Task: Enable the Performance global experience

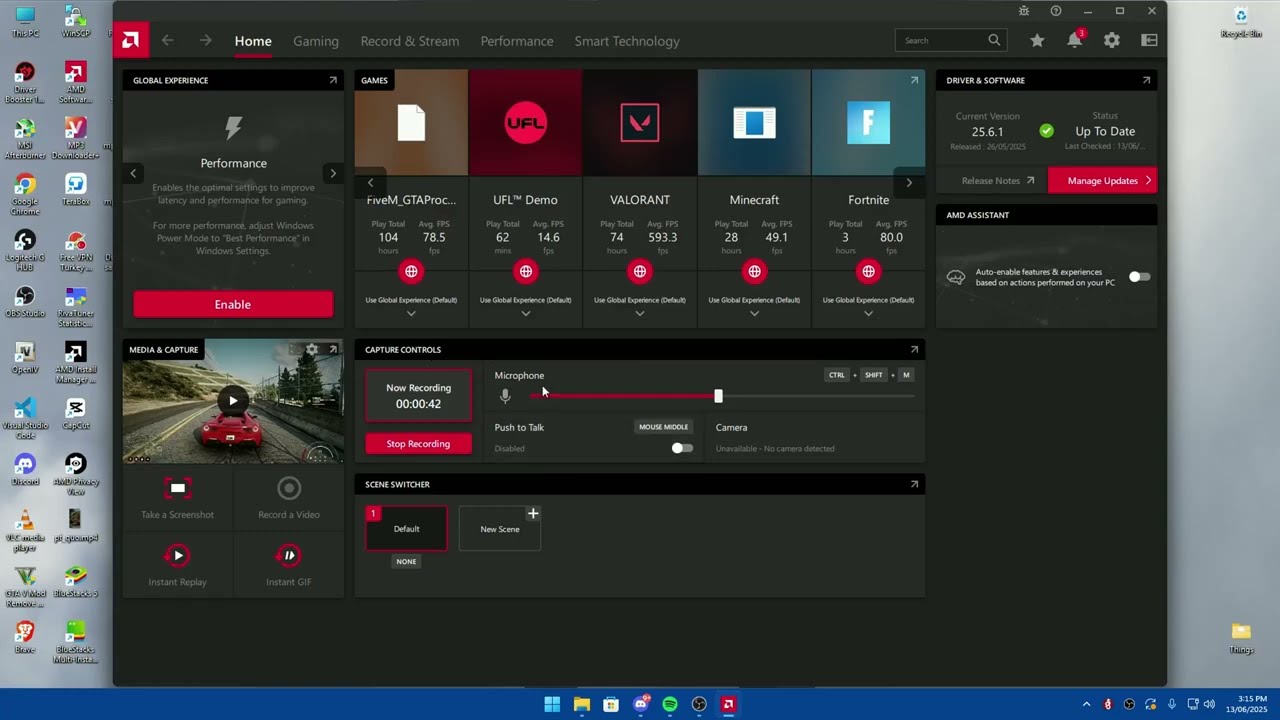Action: [233, 304]
